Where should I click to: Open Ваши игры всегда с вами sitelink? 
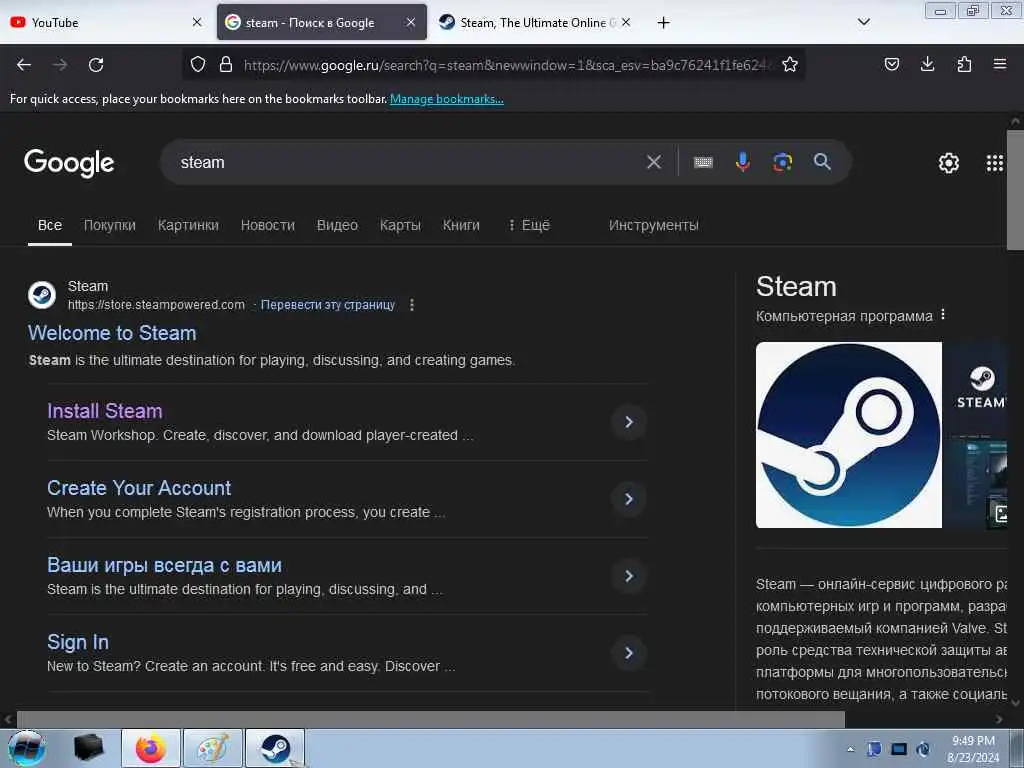[x=165, y=565]
